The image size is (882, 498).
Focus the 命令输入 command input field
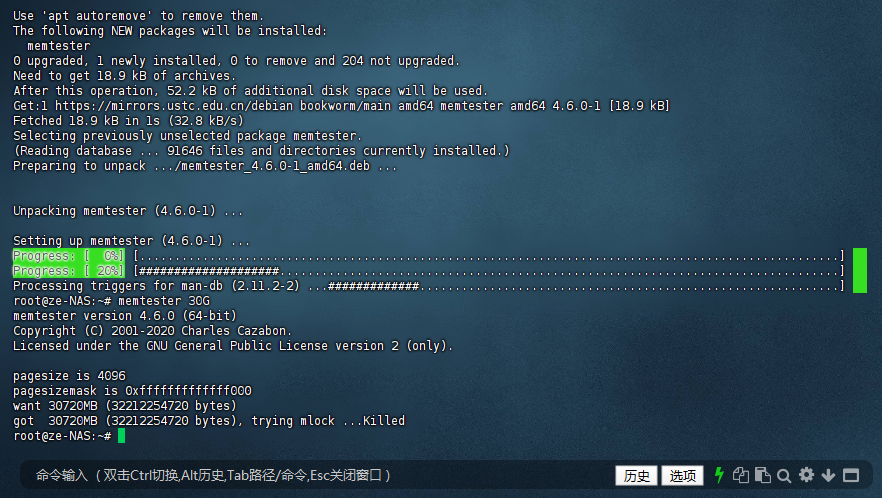pyautogui.click(x=315, y=475)
